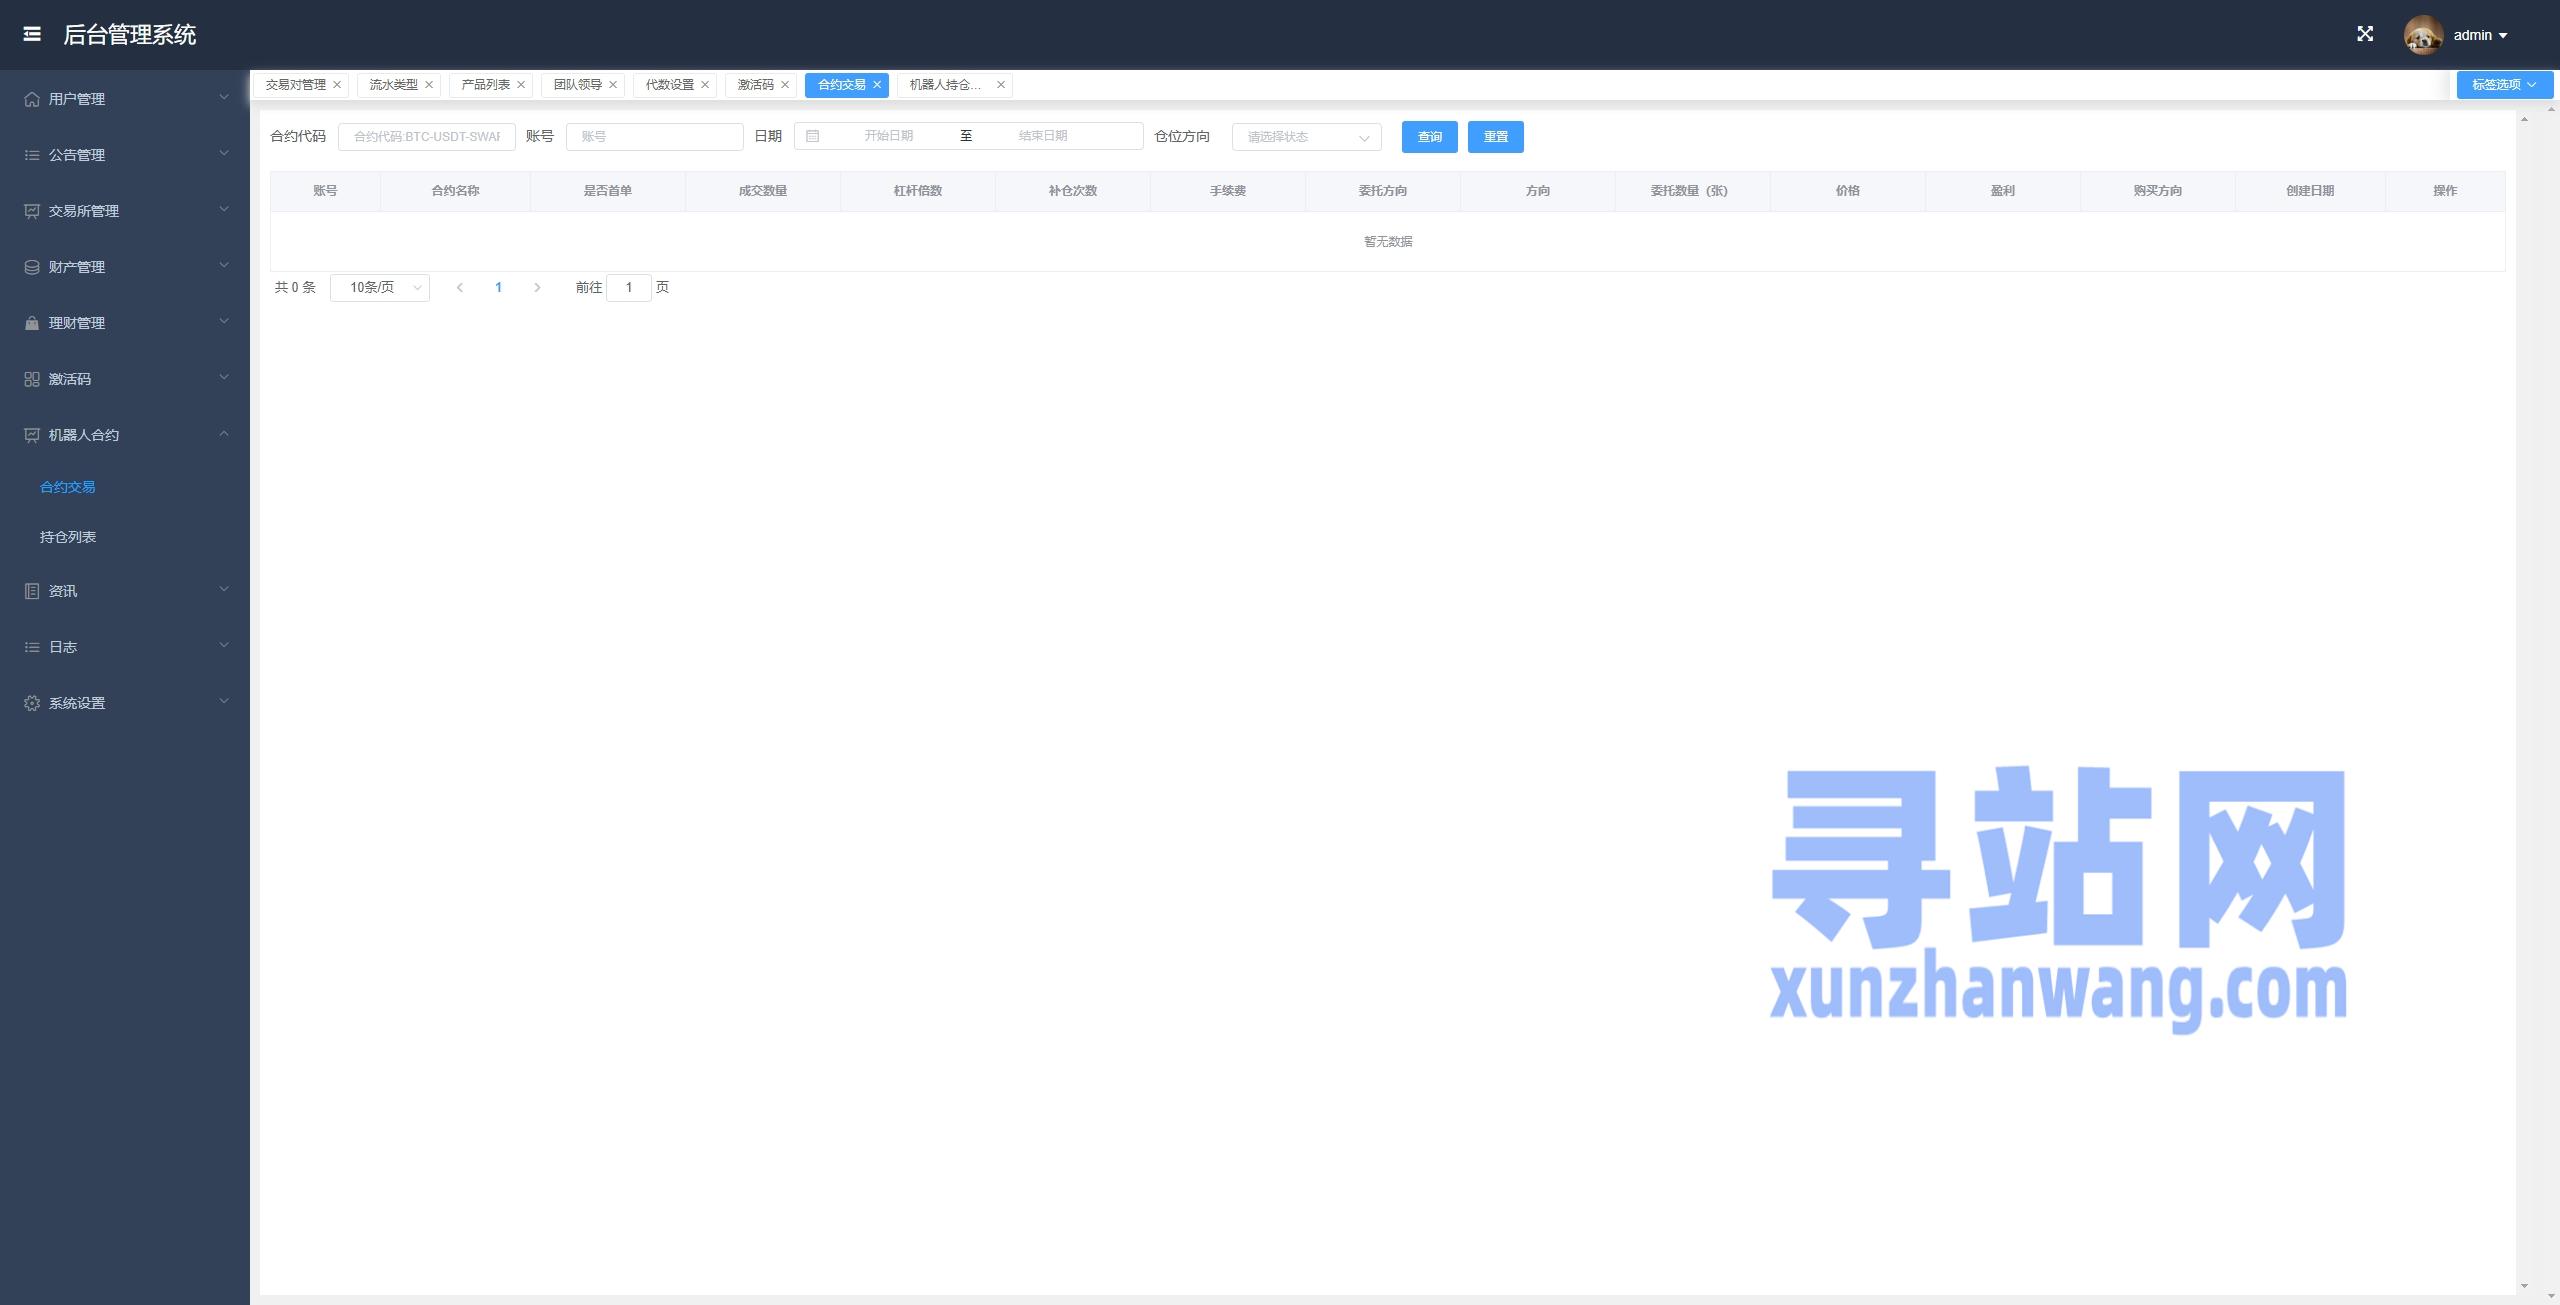
Task: Click the 杠杆倍数 column header
Action: click(917, 191)
